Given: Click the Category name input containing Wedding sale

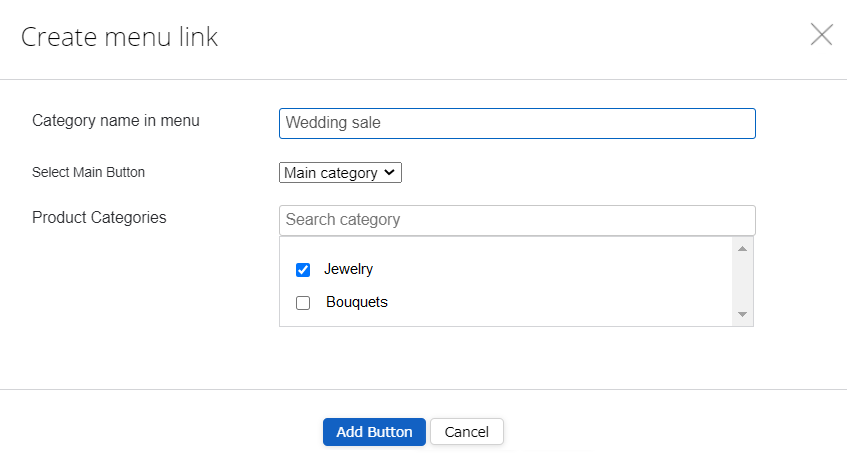Looking at the screenshot, I should coord(516,123).
